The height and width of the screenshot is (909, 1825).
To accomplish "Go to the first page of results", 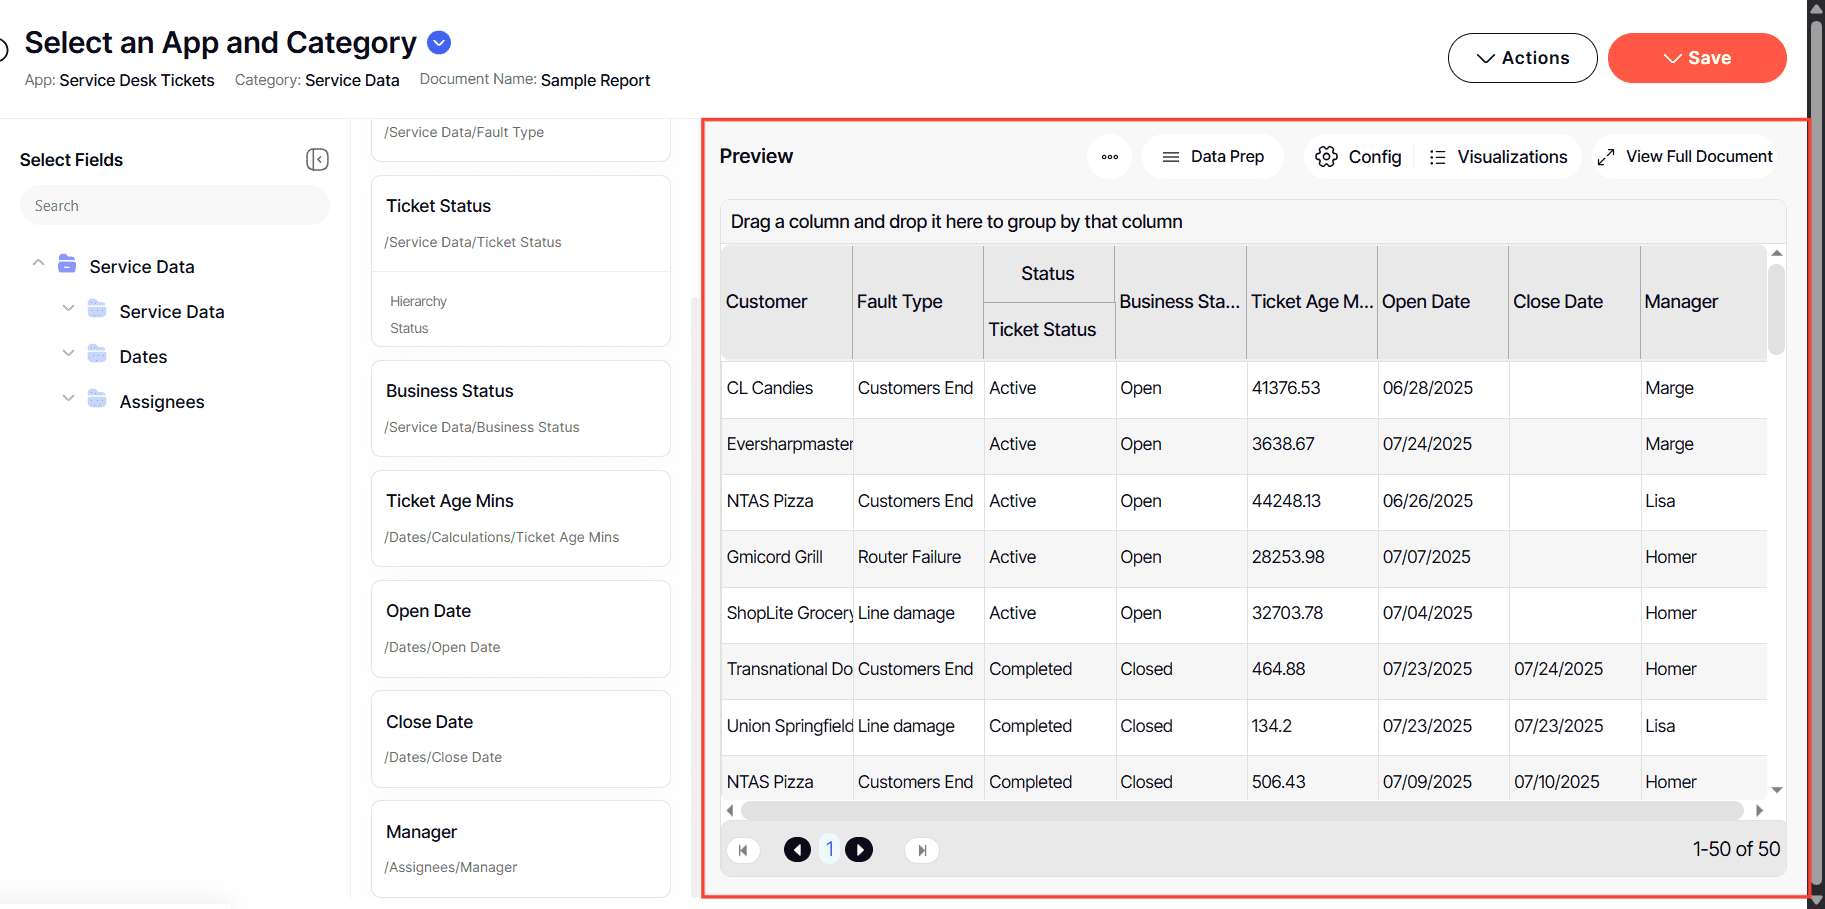I will (742, 850).
